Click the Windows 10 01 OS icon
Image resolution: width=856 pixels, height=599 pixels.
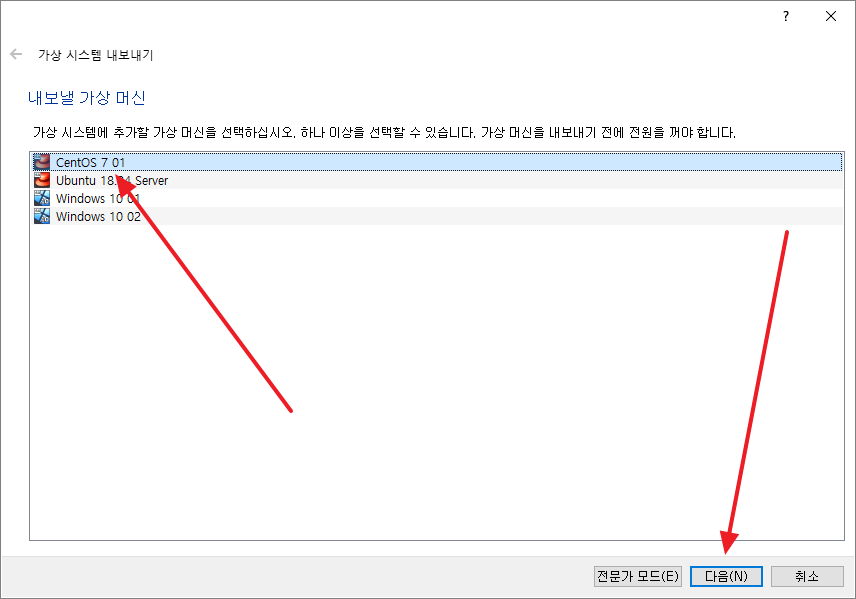pyautogui.click(x=41, y=198)
